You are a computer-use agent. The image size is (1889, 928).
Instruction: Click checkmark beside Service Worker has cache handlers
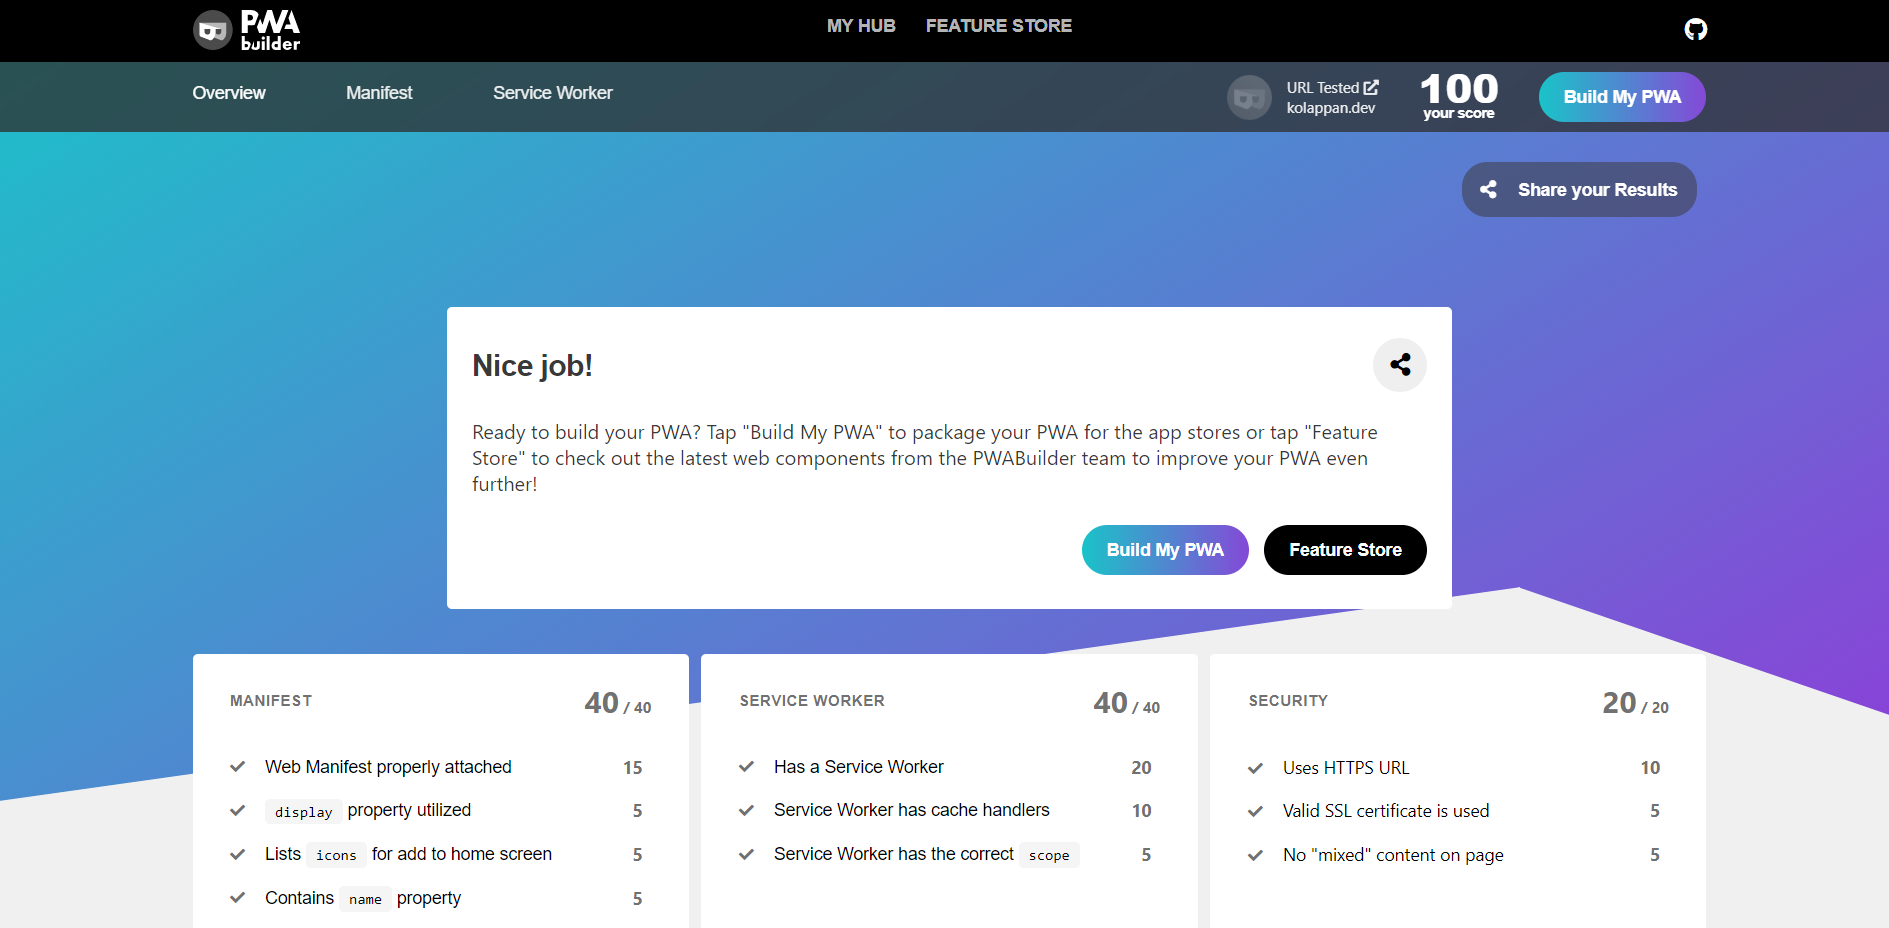click(x=746, y=810)
